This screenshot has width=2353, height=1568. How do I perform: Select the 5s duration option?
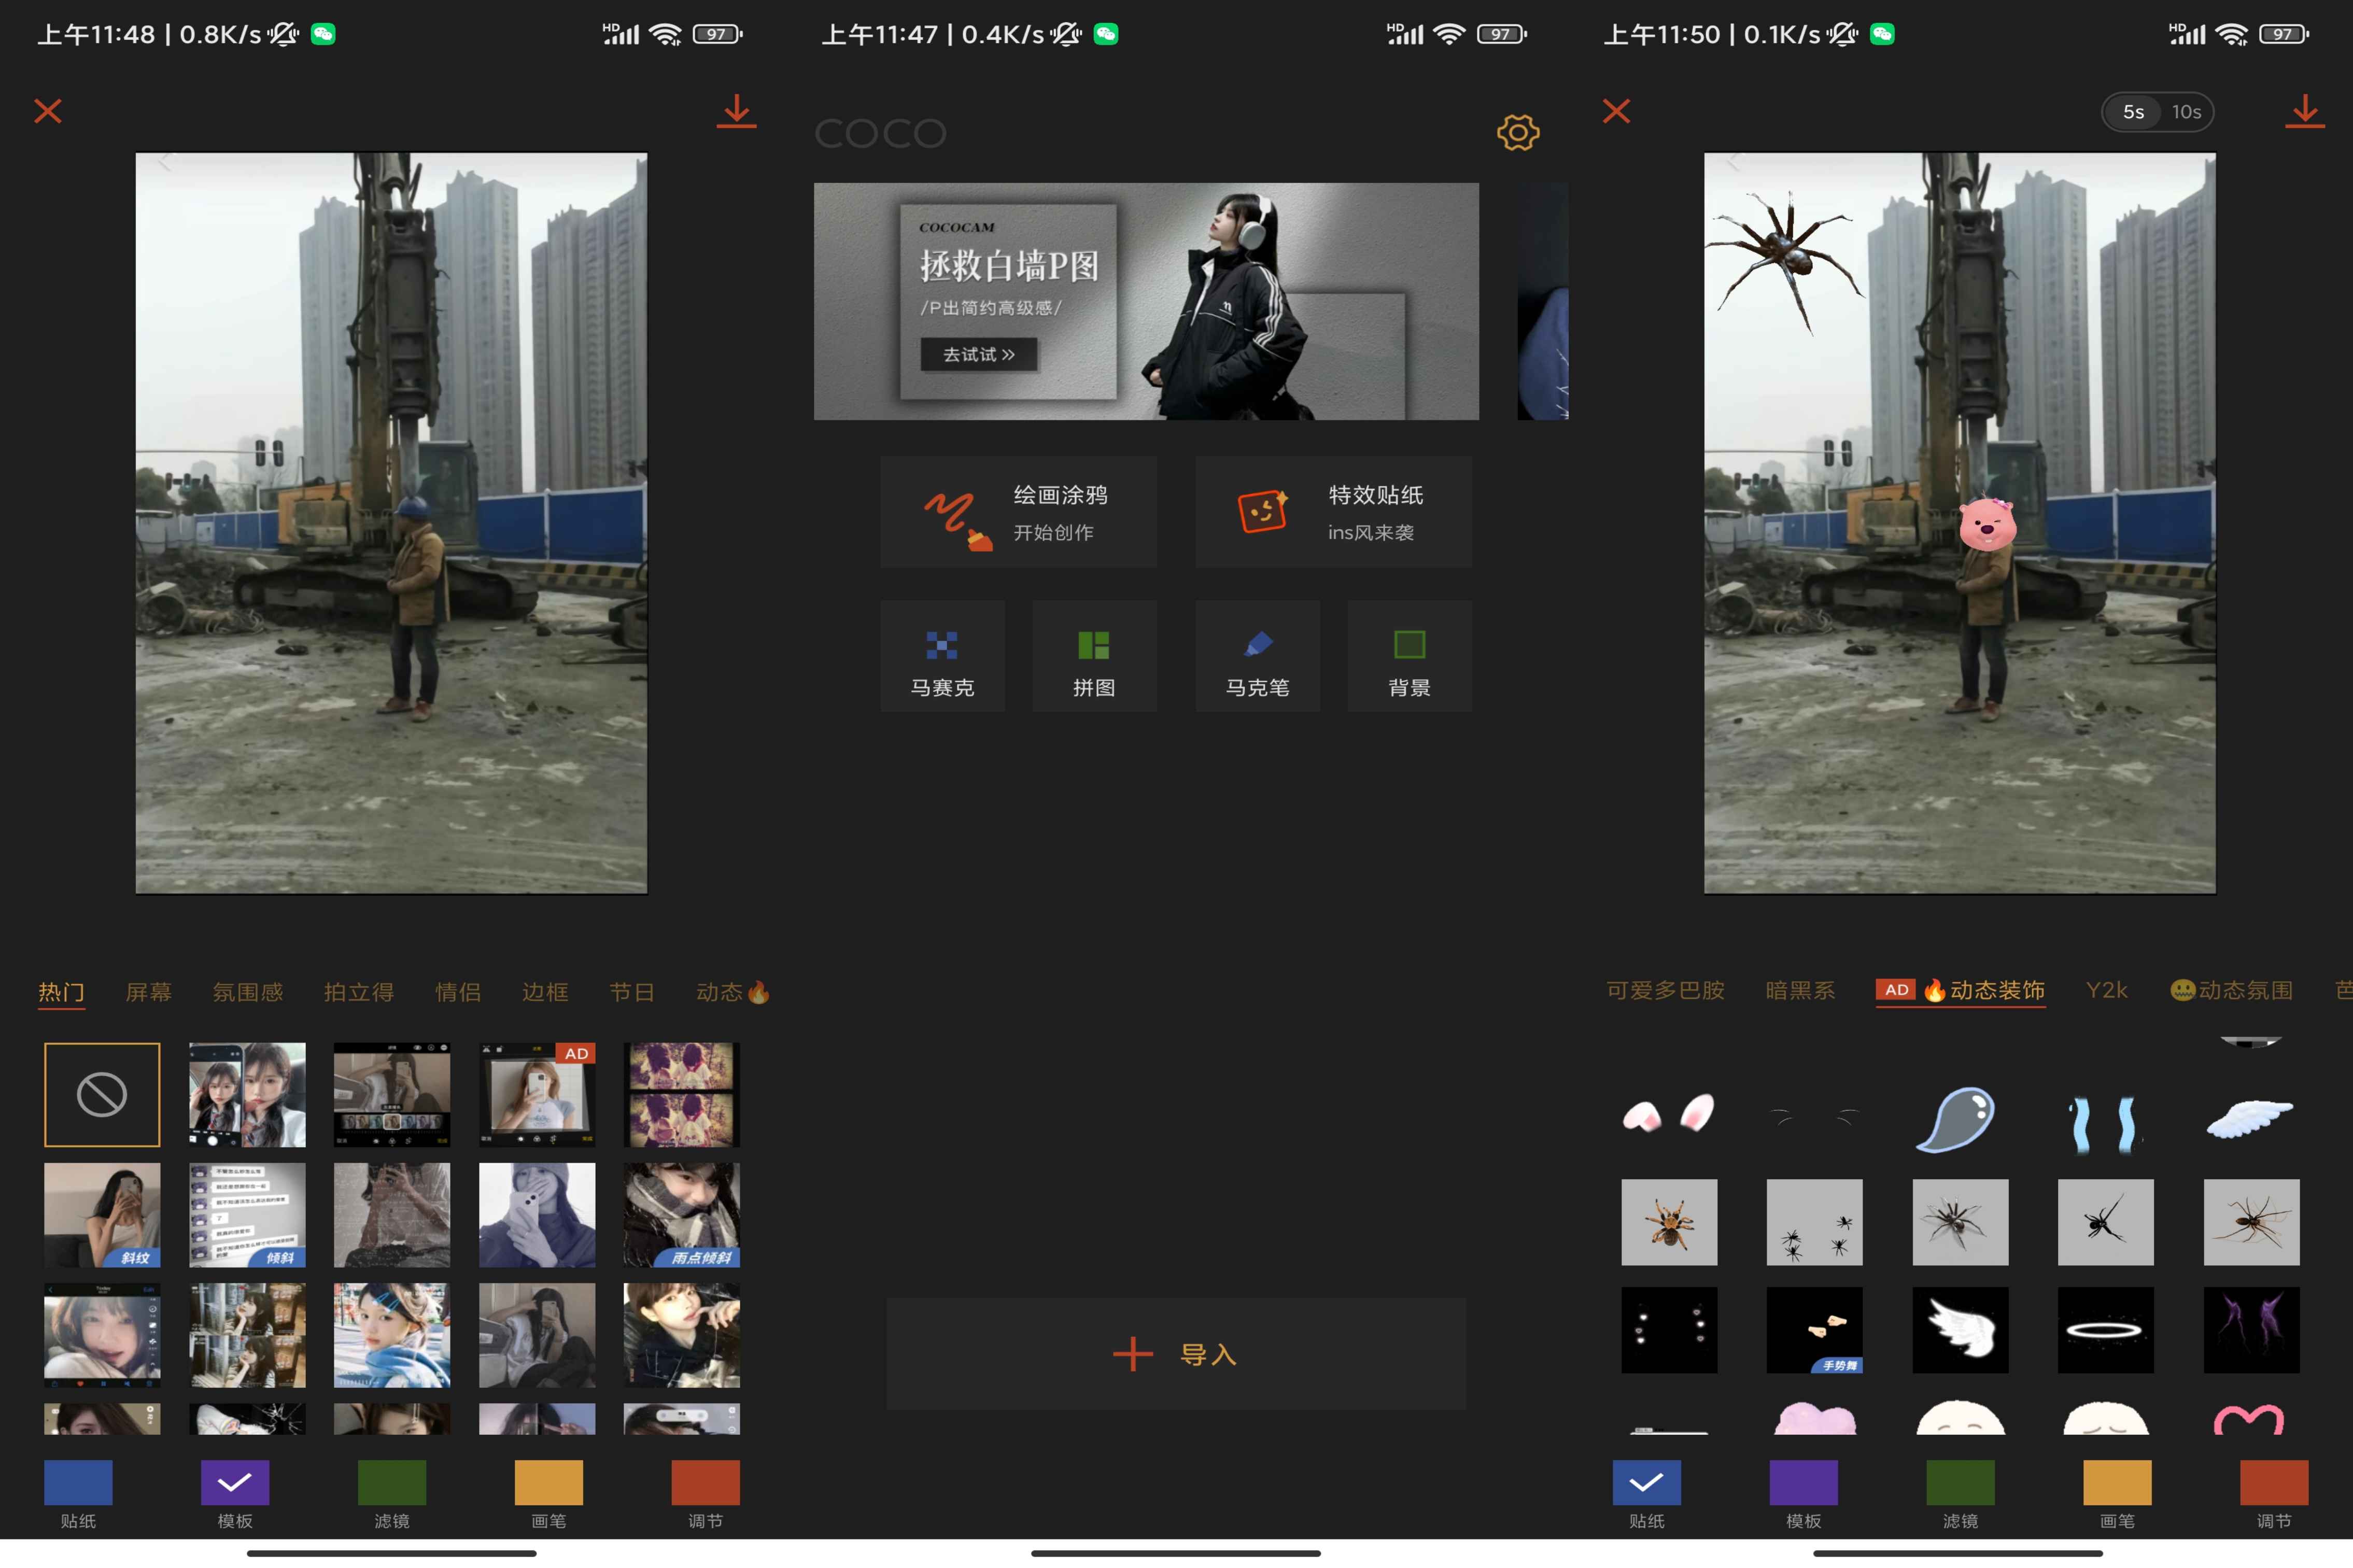(2133, 112)
